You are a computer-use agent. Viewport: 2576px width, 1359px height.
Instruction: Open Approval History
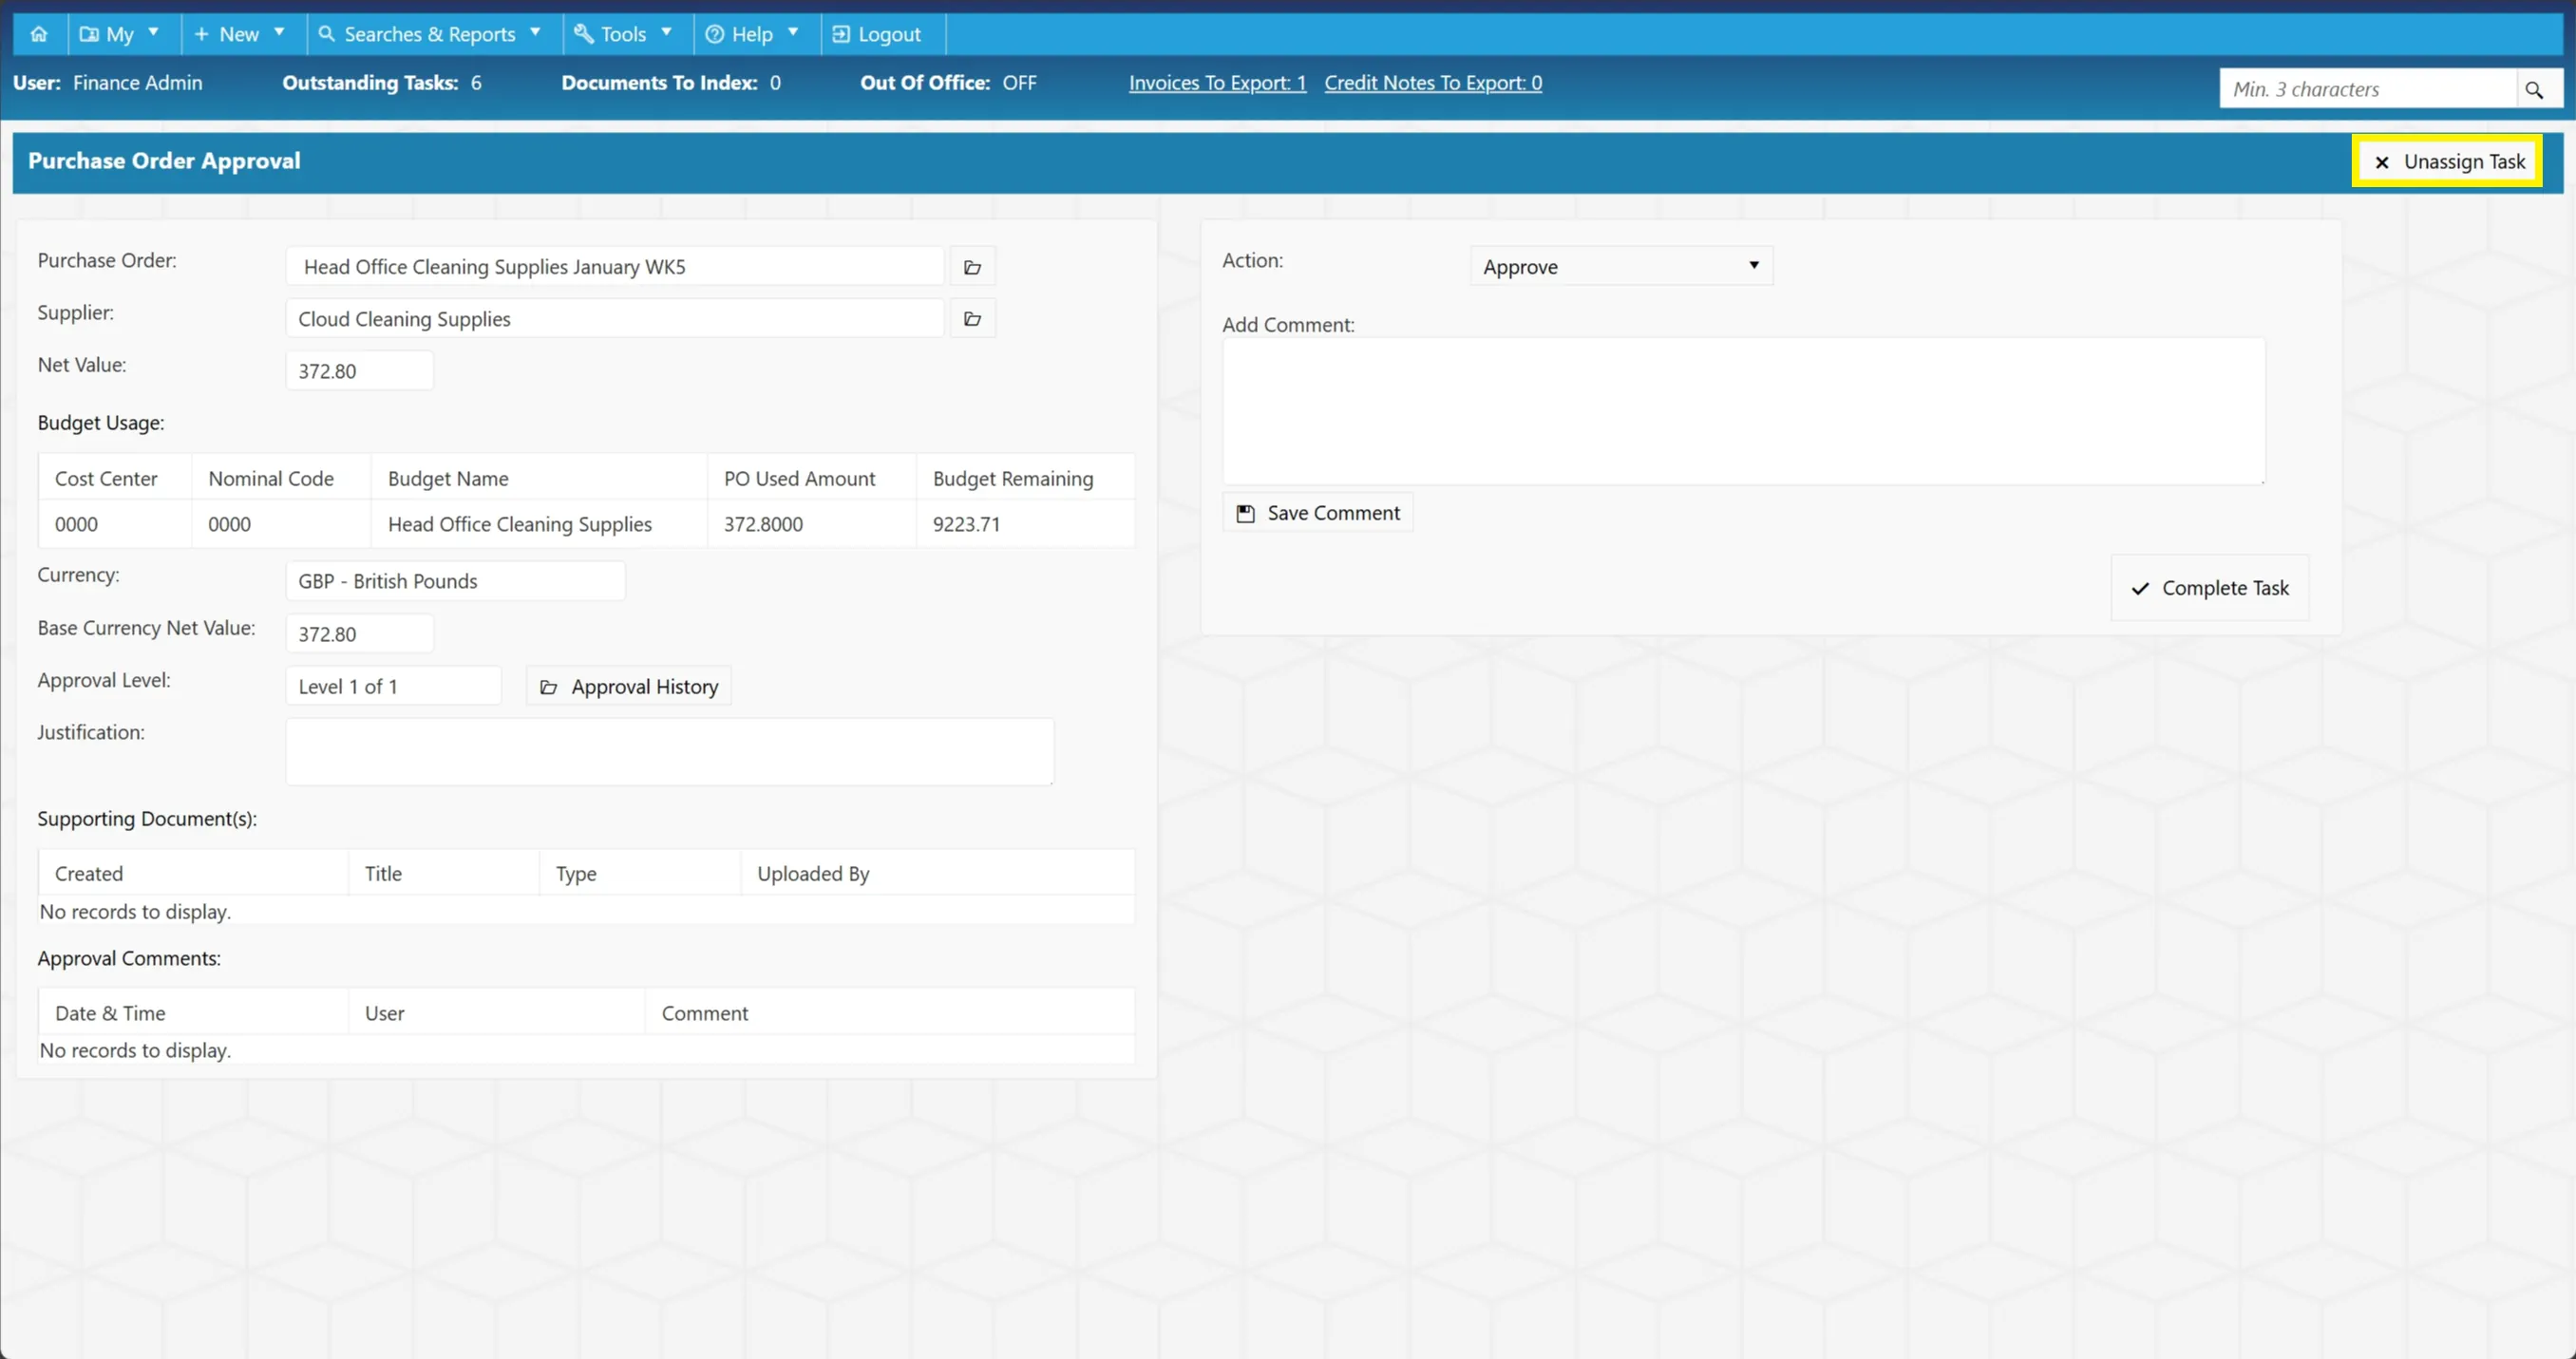pos(629,687)
